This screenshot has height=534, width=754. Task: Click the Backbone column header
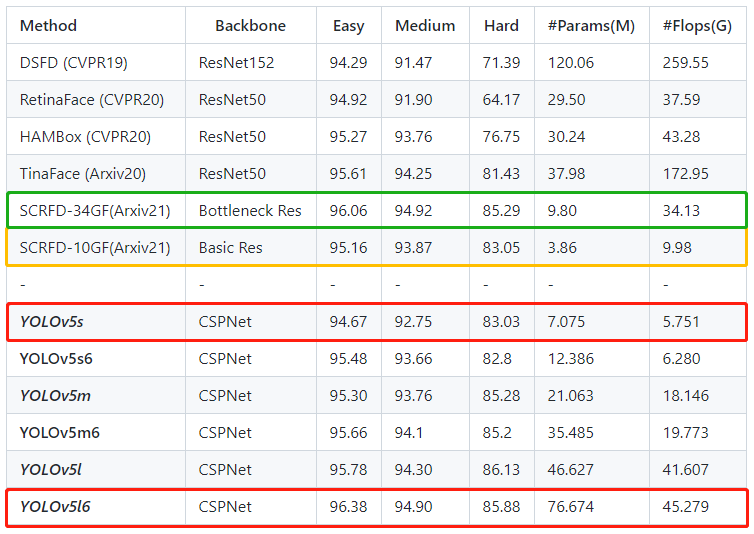pyautogui.click(x=250, y=25)
